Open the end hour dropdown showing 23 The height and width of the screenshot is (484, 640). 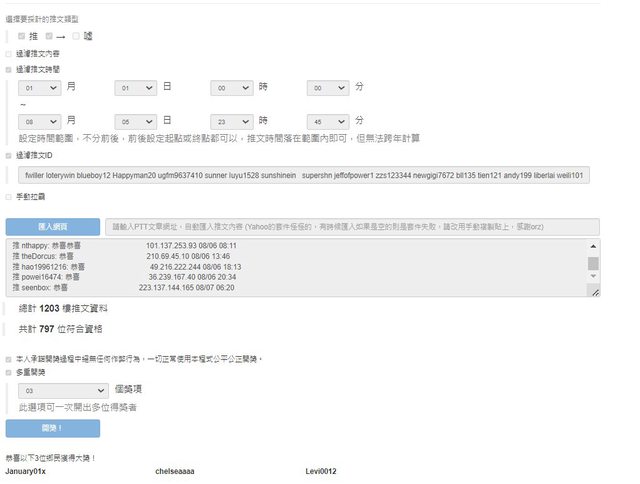(232, 120)
